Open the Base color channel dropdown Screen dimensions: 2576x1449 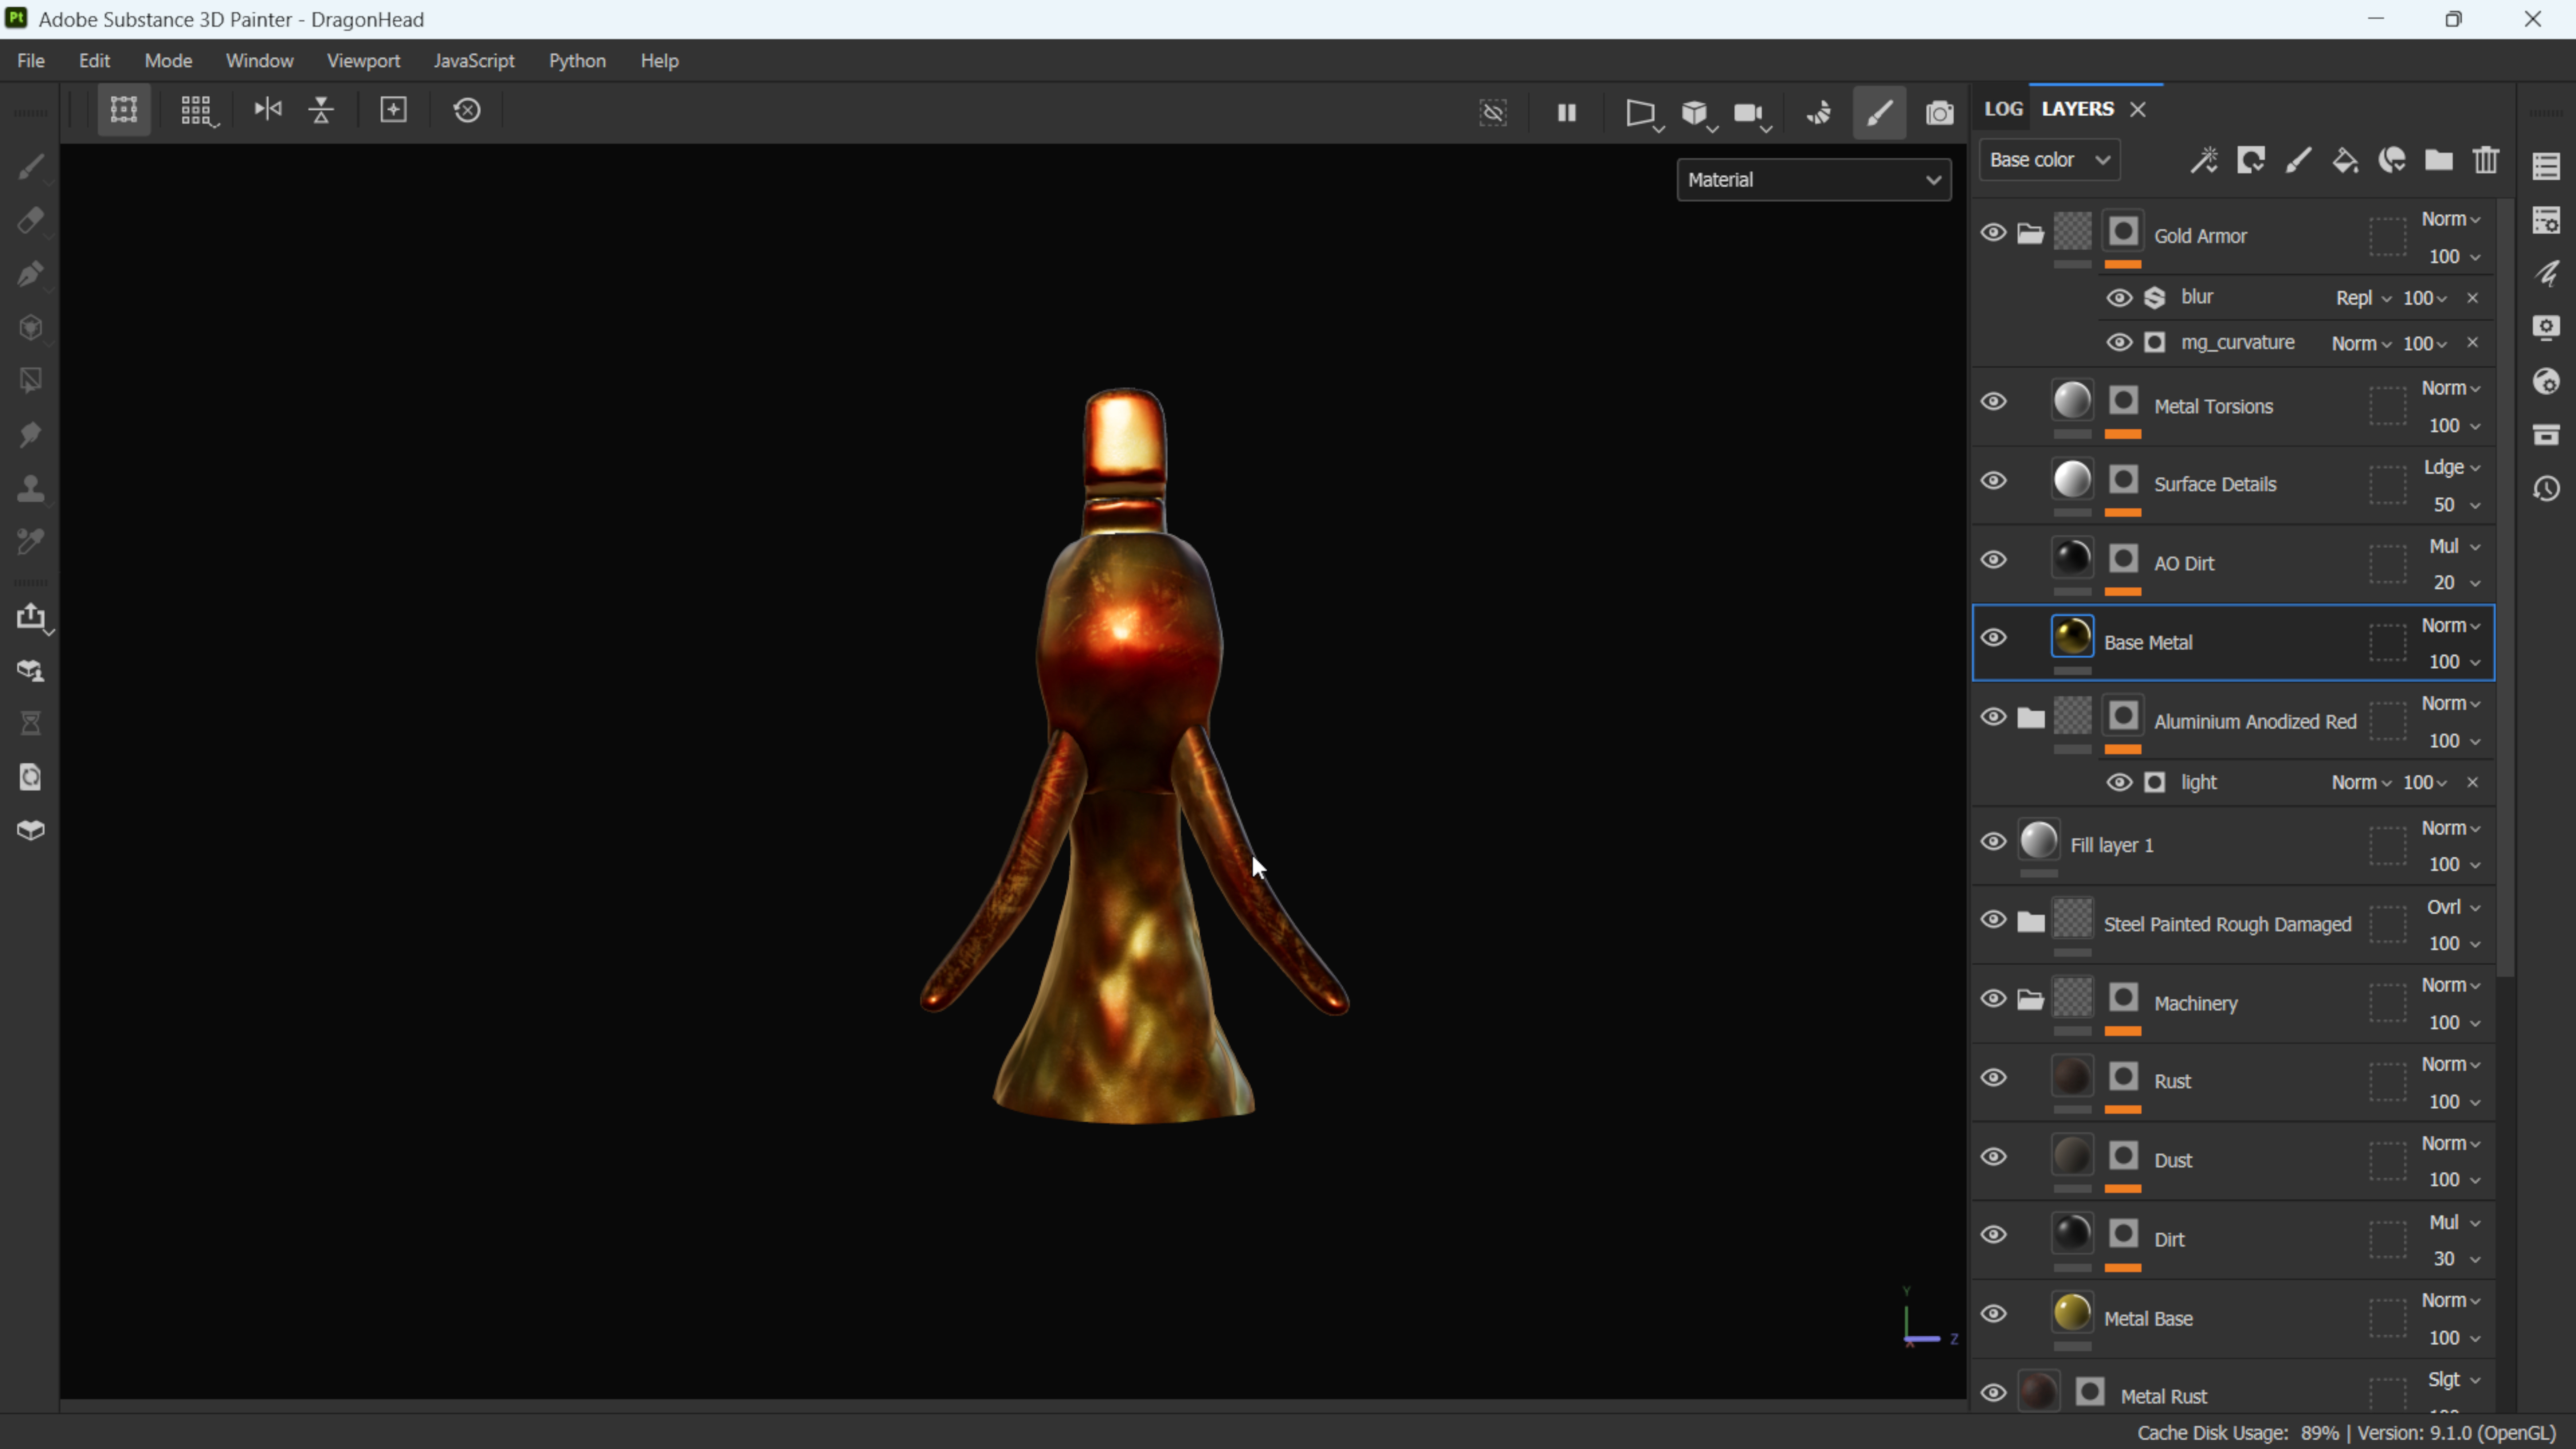point(2048,160)
